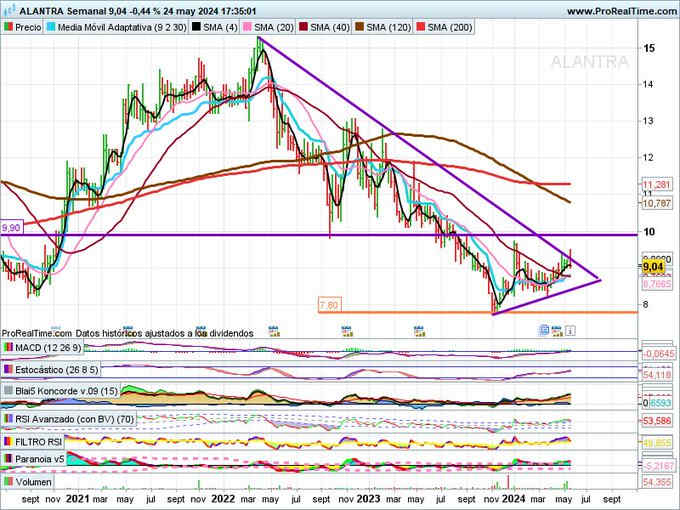Screen dimensions: 680x510
Task: Open the Blai5 Koncorde v.09 indicator label
Action: tap(66, 391)
